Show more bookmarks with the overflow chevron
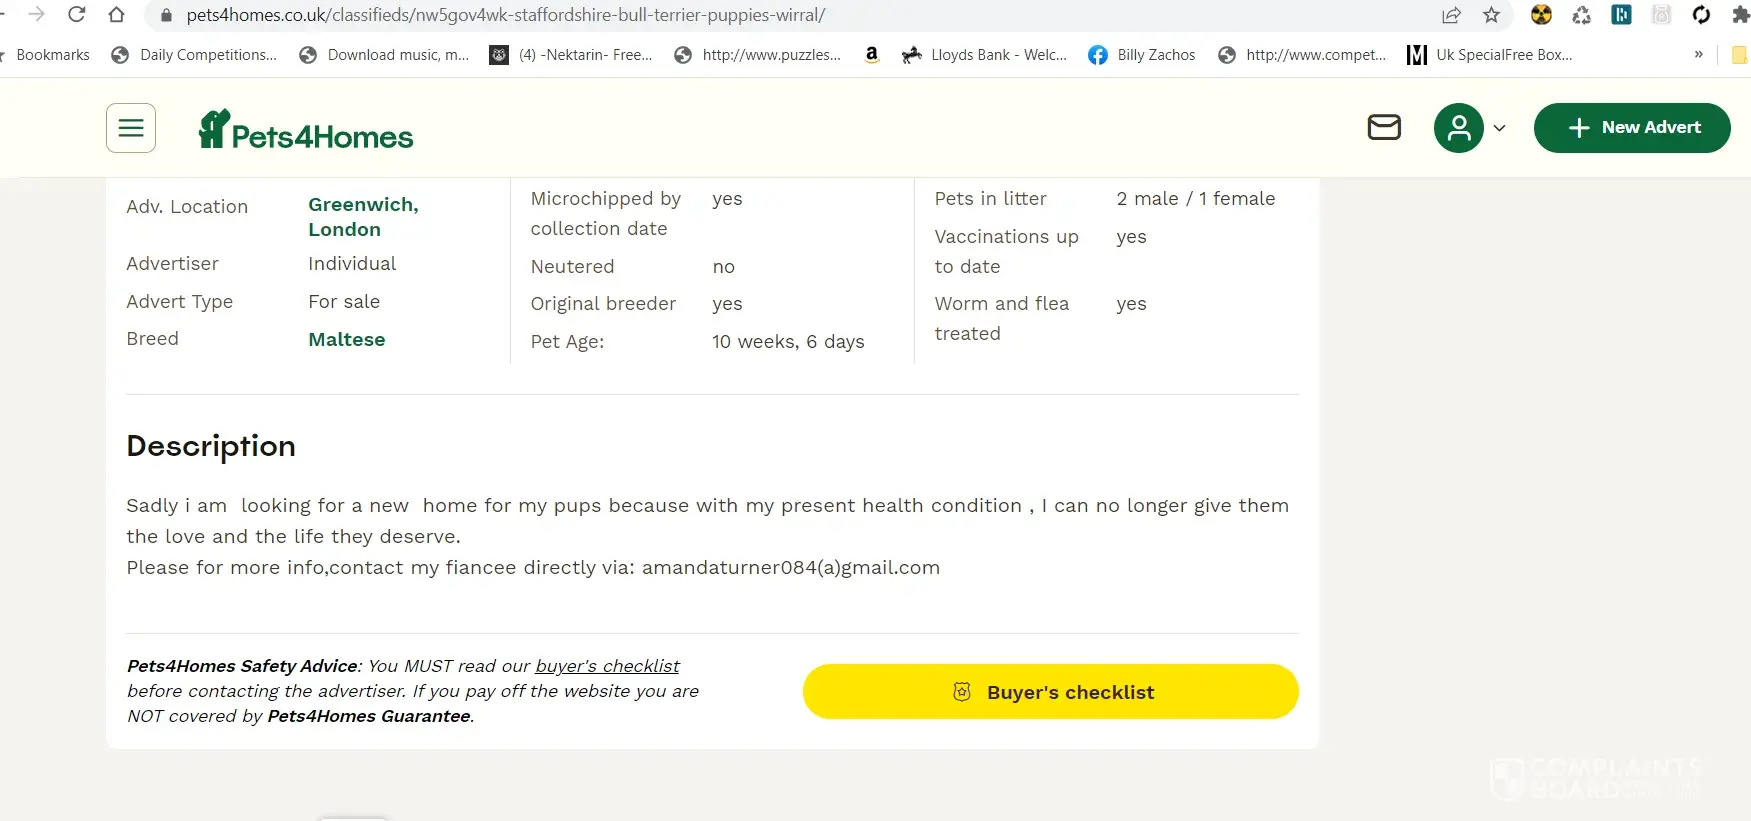The height and width of the screenshot is (821, 1751). [1698, 55]
